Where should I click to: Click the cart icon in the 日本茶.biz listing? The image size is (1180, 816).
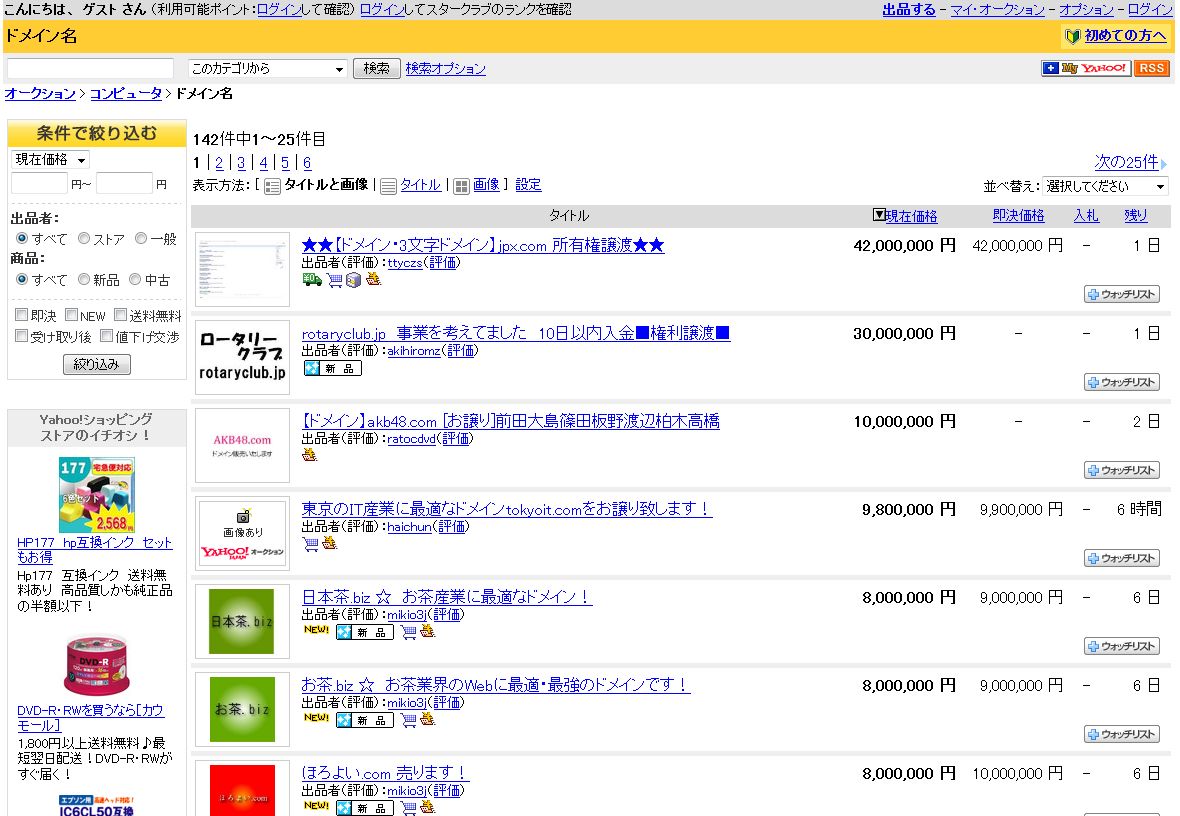(x=408, y=632)
